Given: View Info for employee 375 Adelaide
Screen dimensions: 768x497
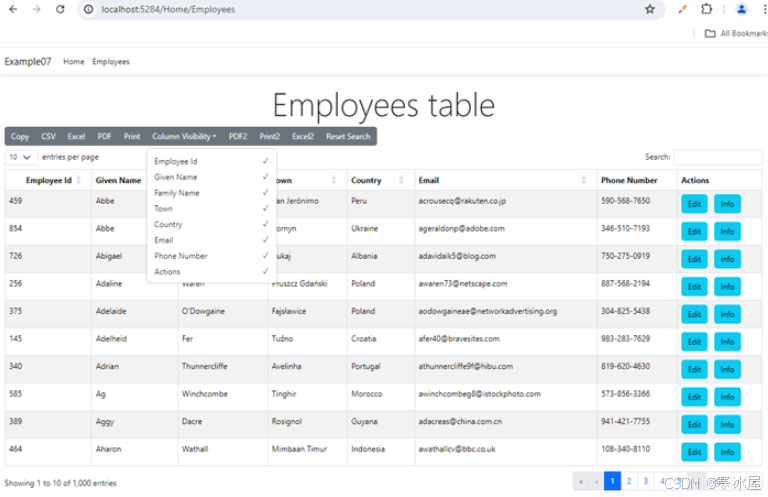Looking at the screenshot, I should pos(727,314).
